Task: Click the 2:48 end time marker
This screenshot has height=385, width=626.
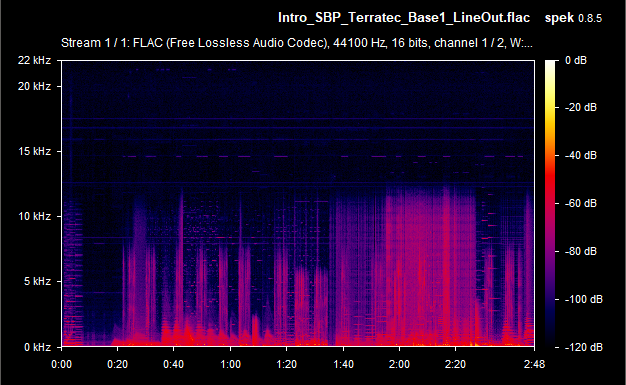Action: [x=534, y=364]
